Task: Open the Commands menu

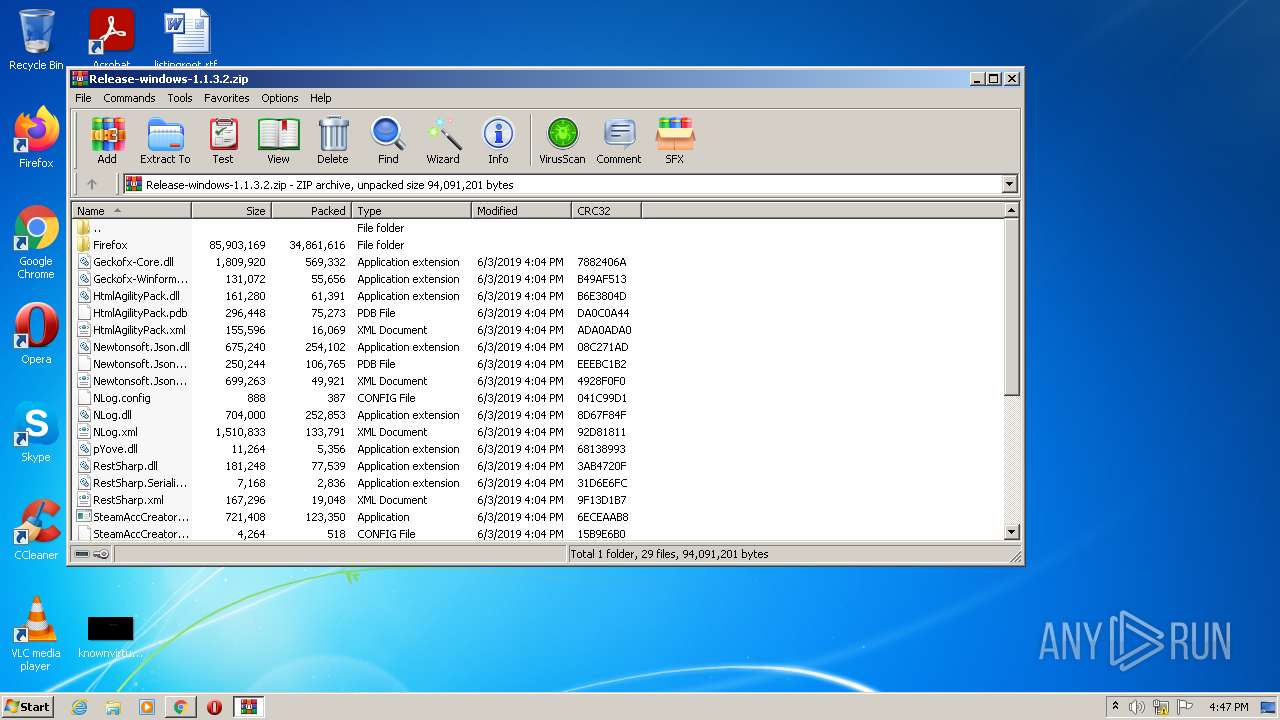Action: tap(129, 98)
